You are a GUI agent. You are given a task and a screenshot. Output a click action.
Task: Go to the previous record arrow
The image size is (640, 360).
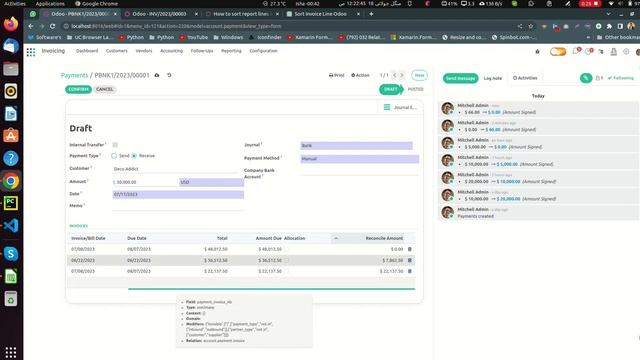click(x=394, y=75)
